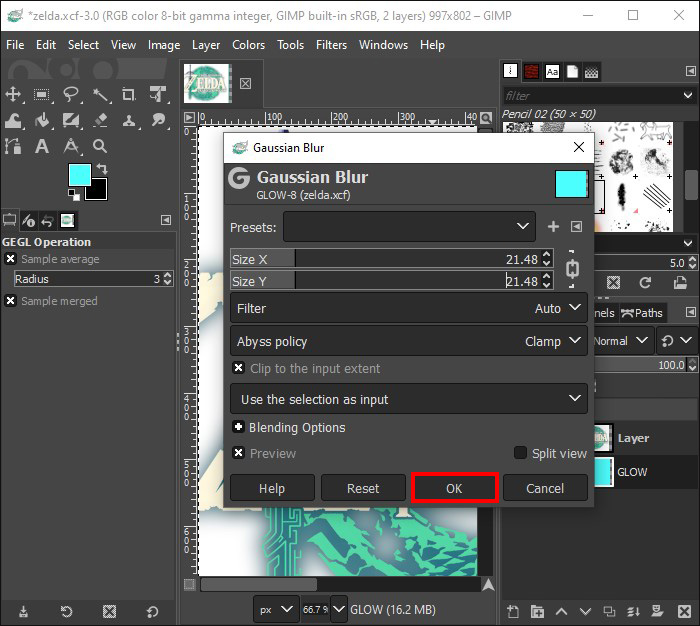700x626 pixels.
Task: Click Reset in Gaussian Blur dialog
Action: (362, 488)
